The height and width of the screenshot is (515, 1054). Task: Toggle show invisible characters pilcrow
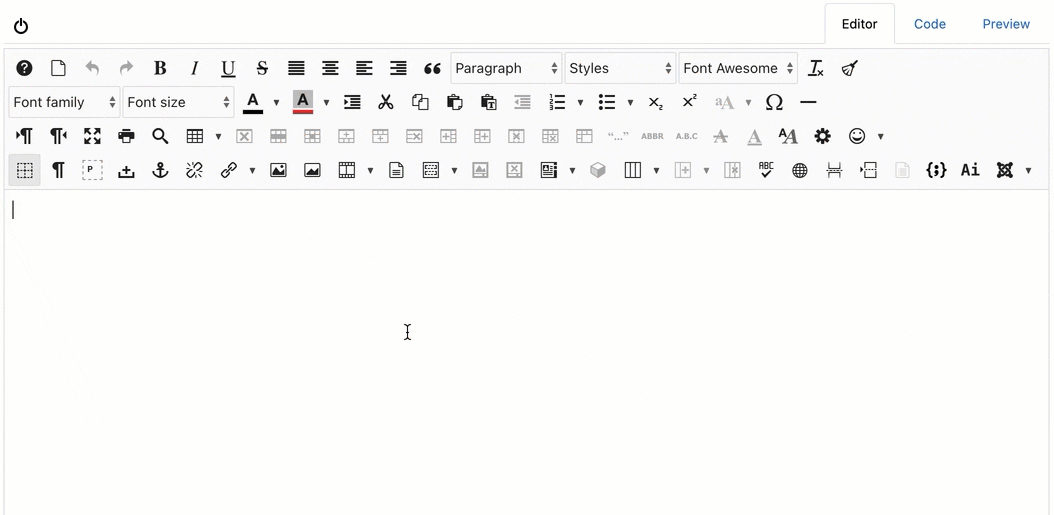pos(58,170)
